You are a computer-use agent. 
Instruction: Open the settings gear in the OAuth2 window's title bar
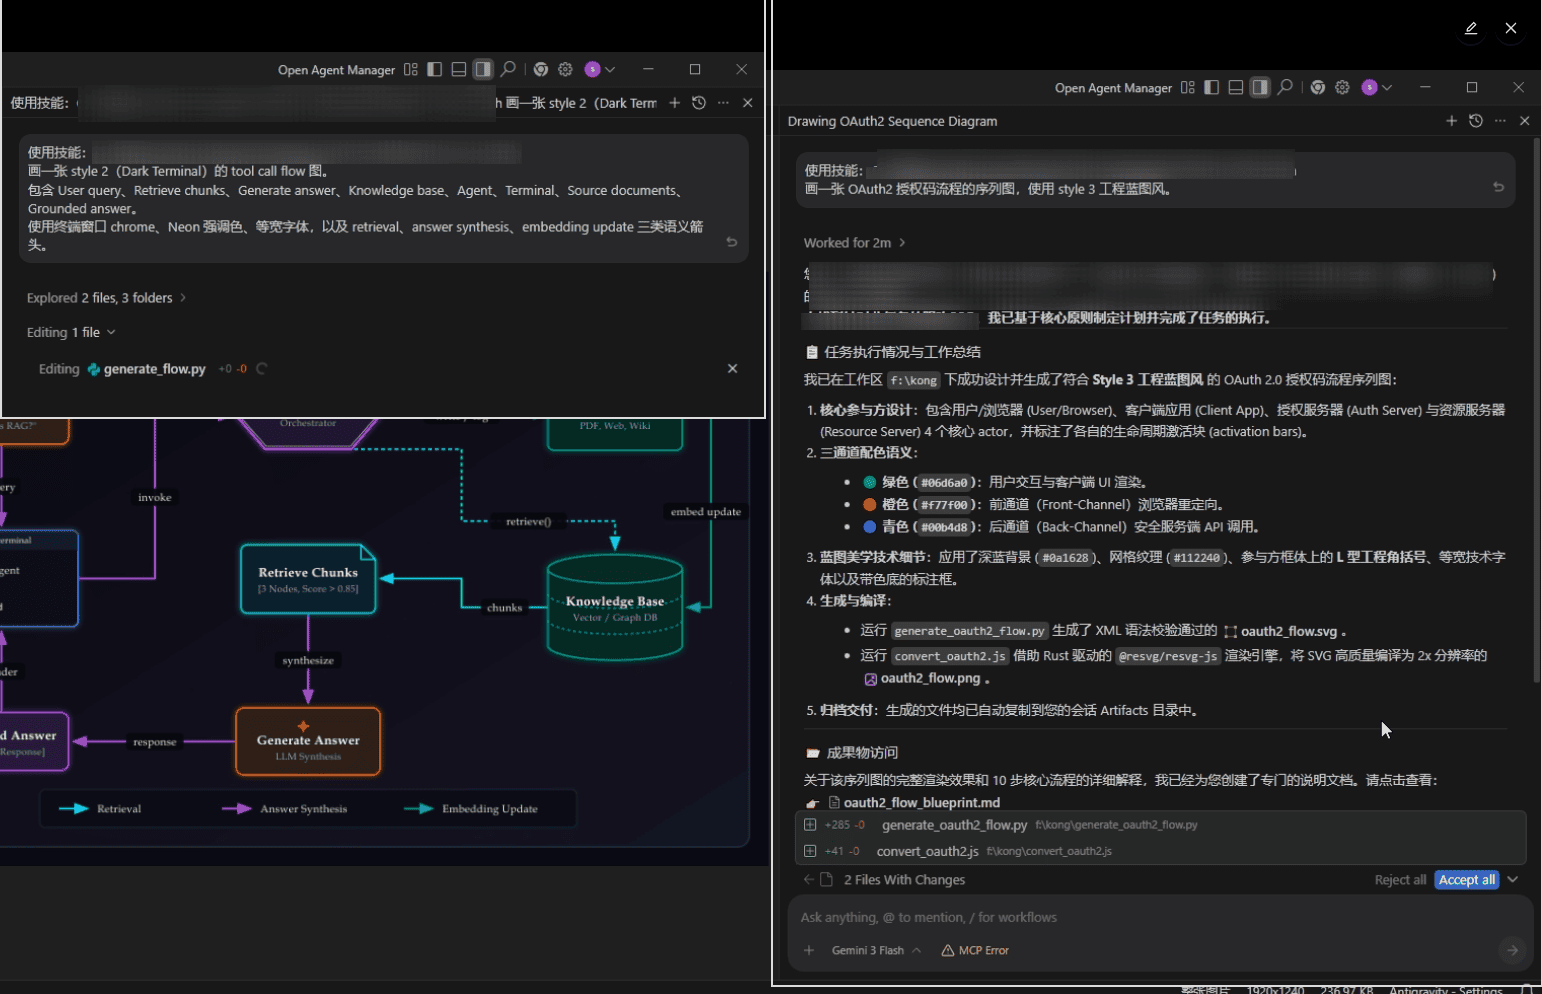point(1342,87)
